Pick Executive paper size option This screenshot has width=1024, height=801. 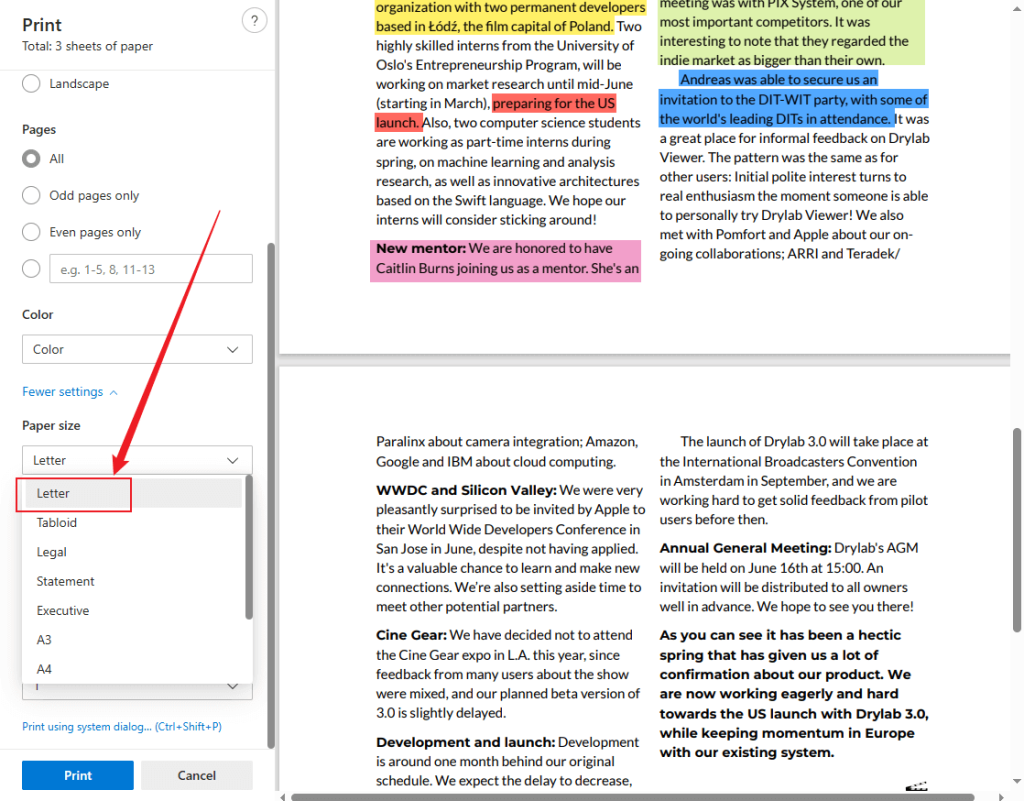click(63, 610)
